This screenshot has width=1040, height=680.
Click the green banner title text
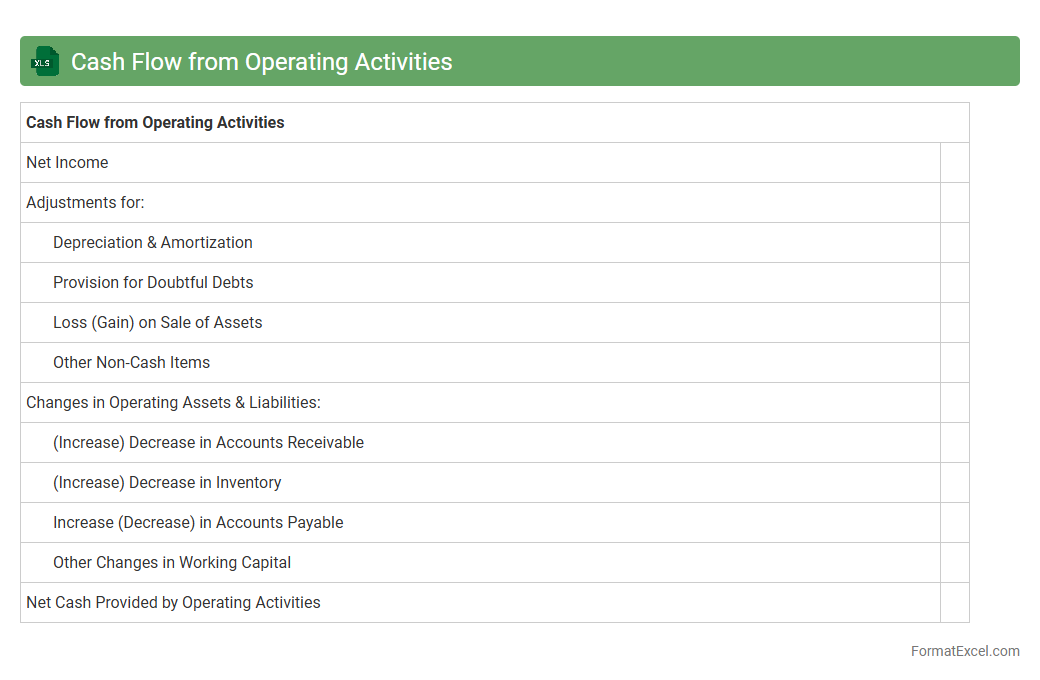(261, 62)
